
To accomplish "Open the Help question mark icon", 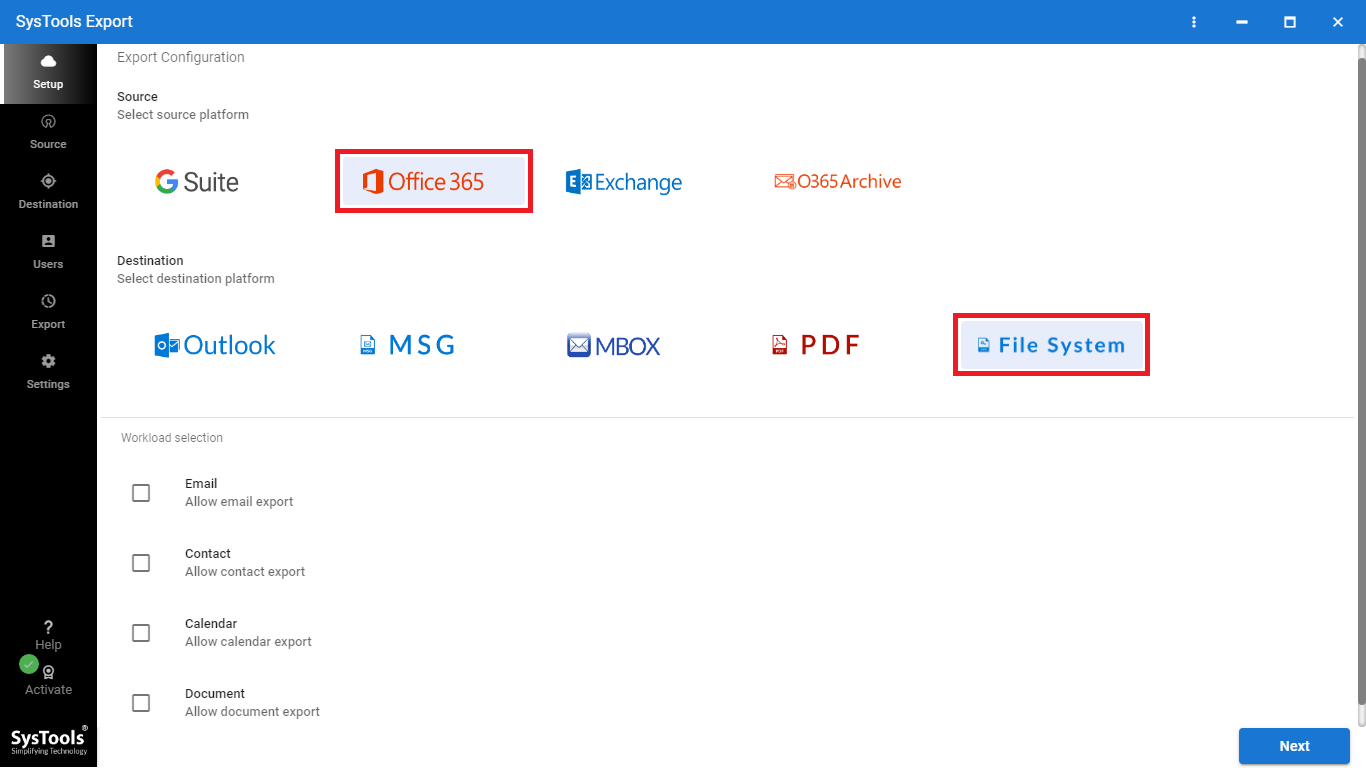I will [x=48, y=628].
